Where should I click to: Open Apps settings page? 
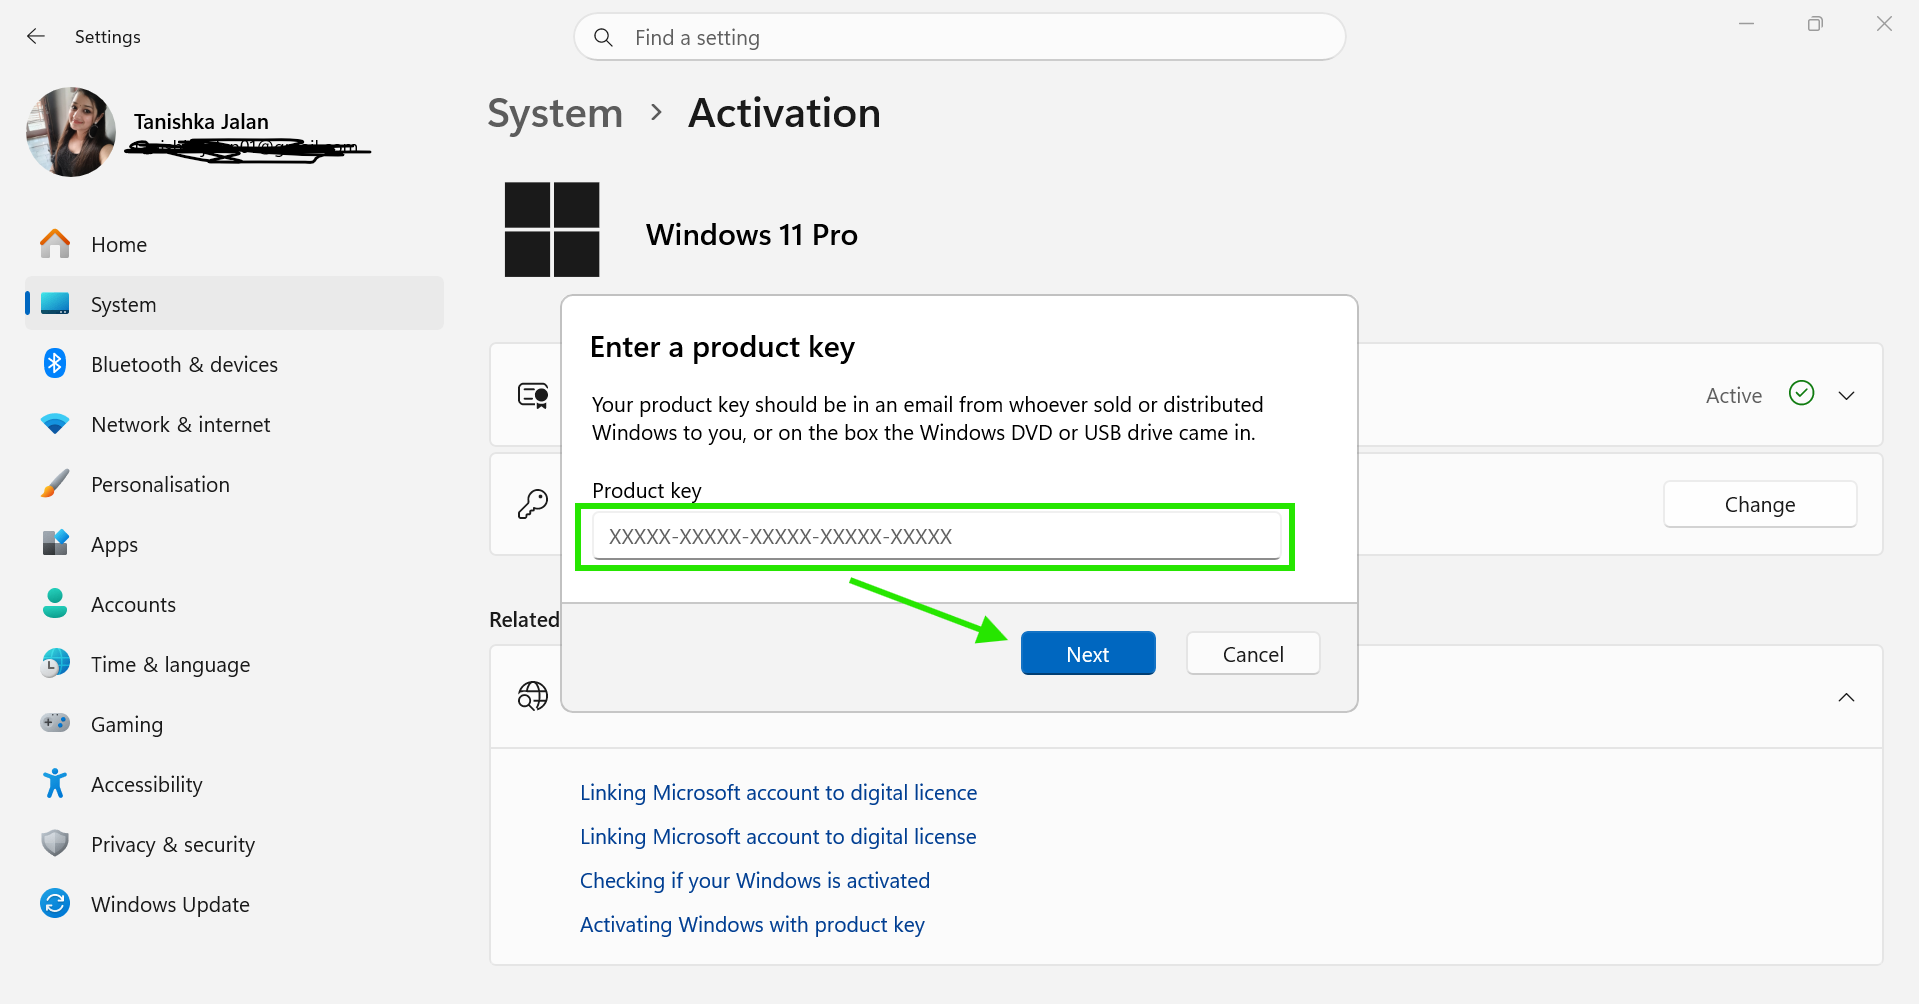(234, 544)
